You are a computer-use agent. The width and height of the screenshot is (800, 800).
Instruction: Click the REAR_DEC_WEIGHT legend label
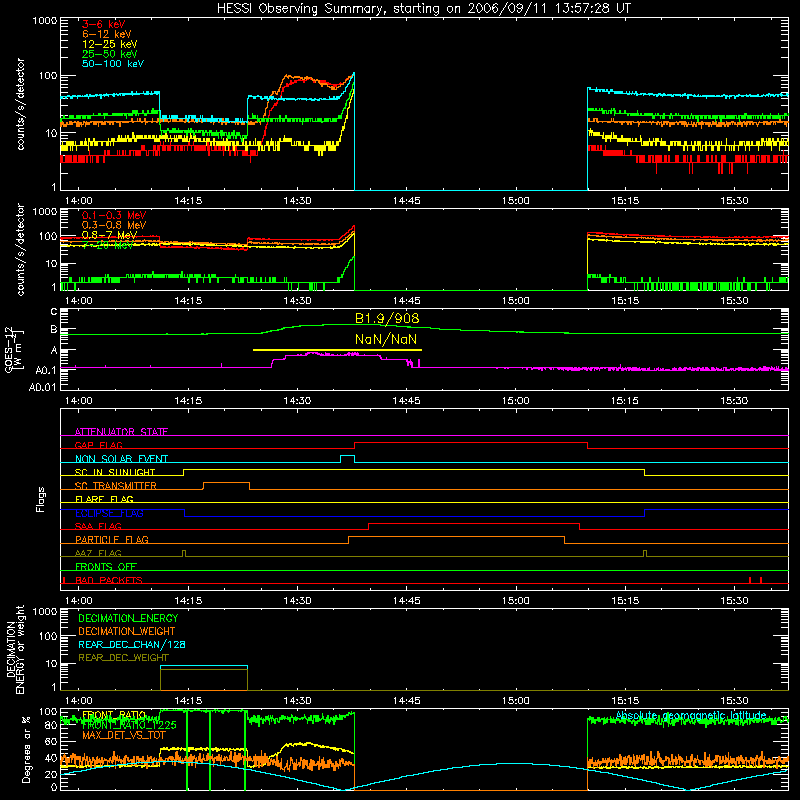[123, 658]
